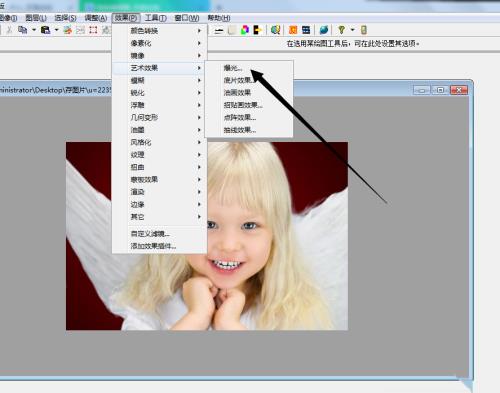Close the image document window

pos(459,90)
